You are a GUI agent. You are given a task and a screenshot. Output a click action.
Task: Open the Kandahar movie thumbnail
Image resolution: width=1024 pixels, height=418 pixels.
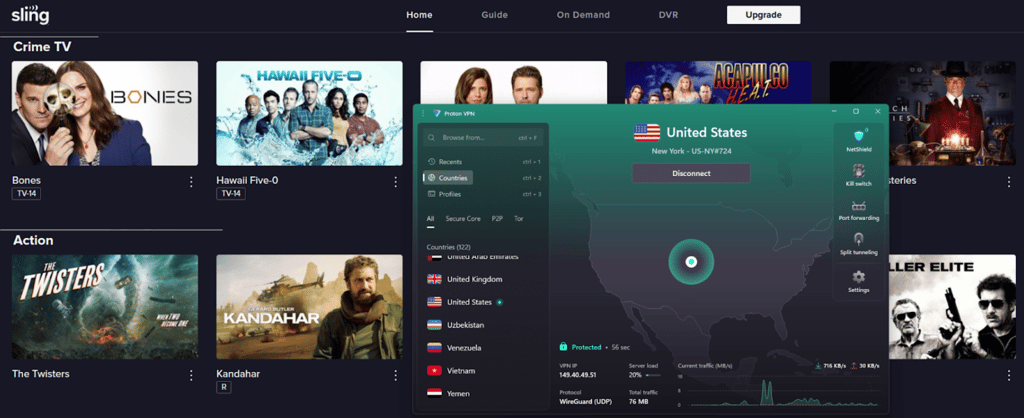tap(310, 307)
